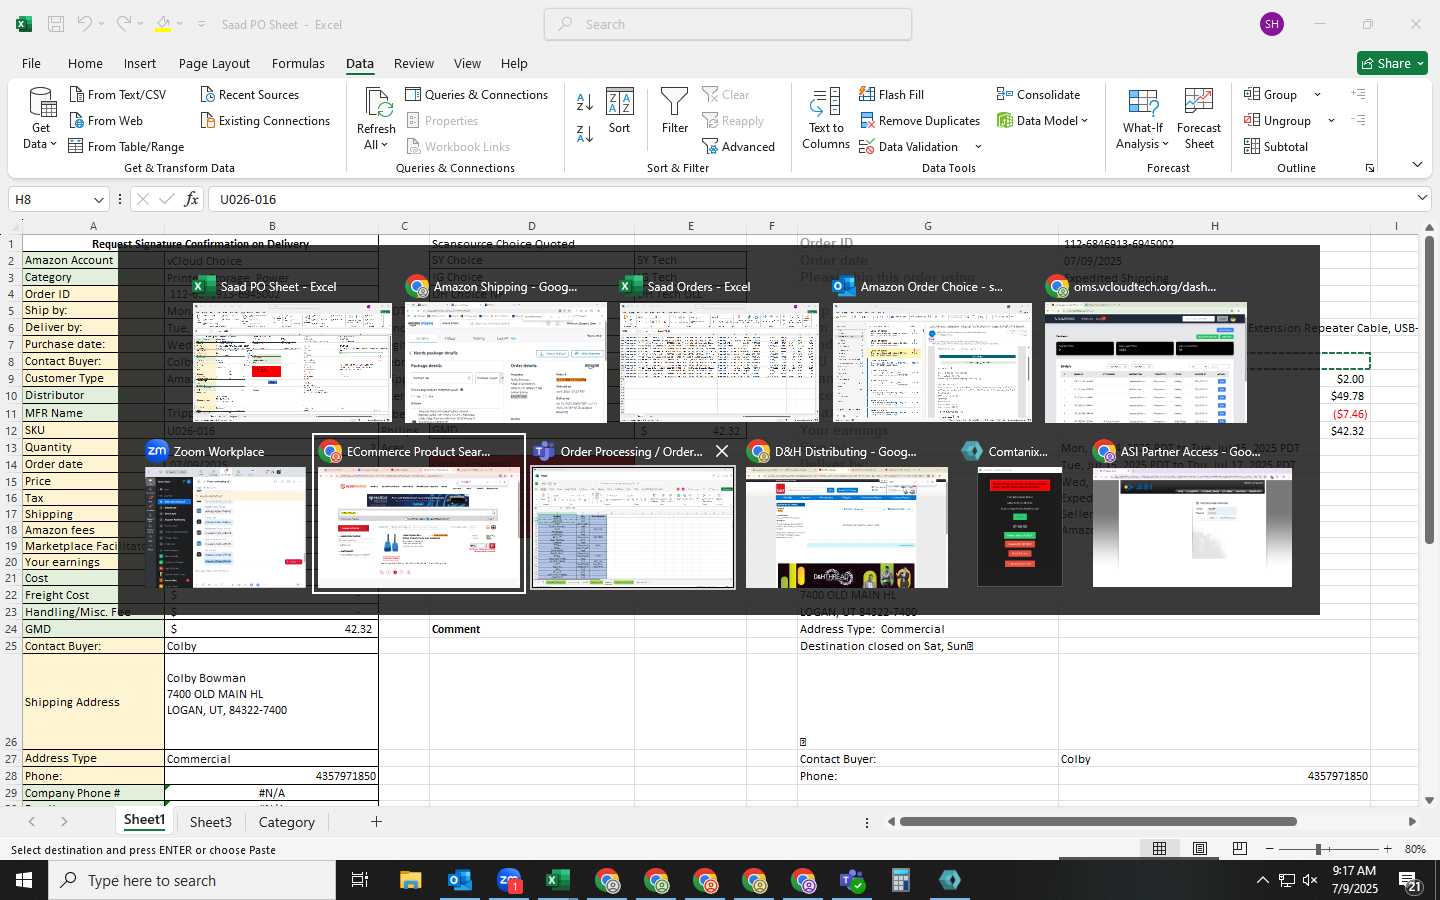Image resolution: width=1440 pixels, height=900 pixels.
Task: Click the Save icon in title bar
Action: 56,24
